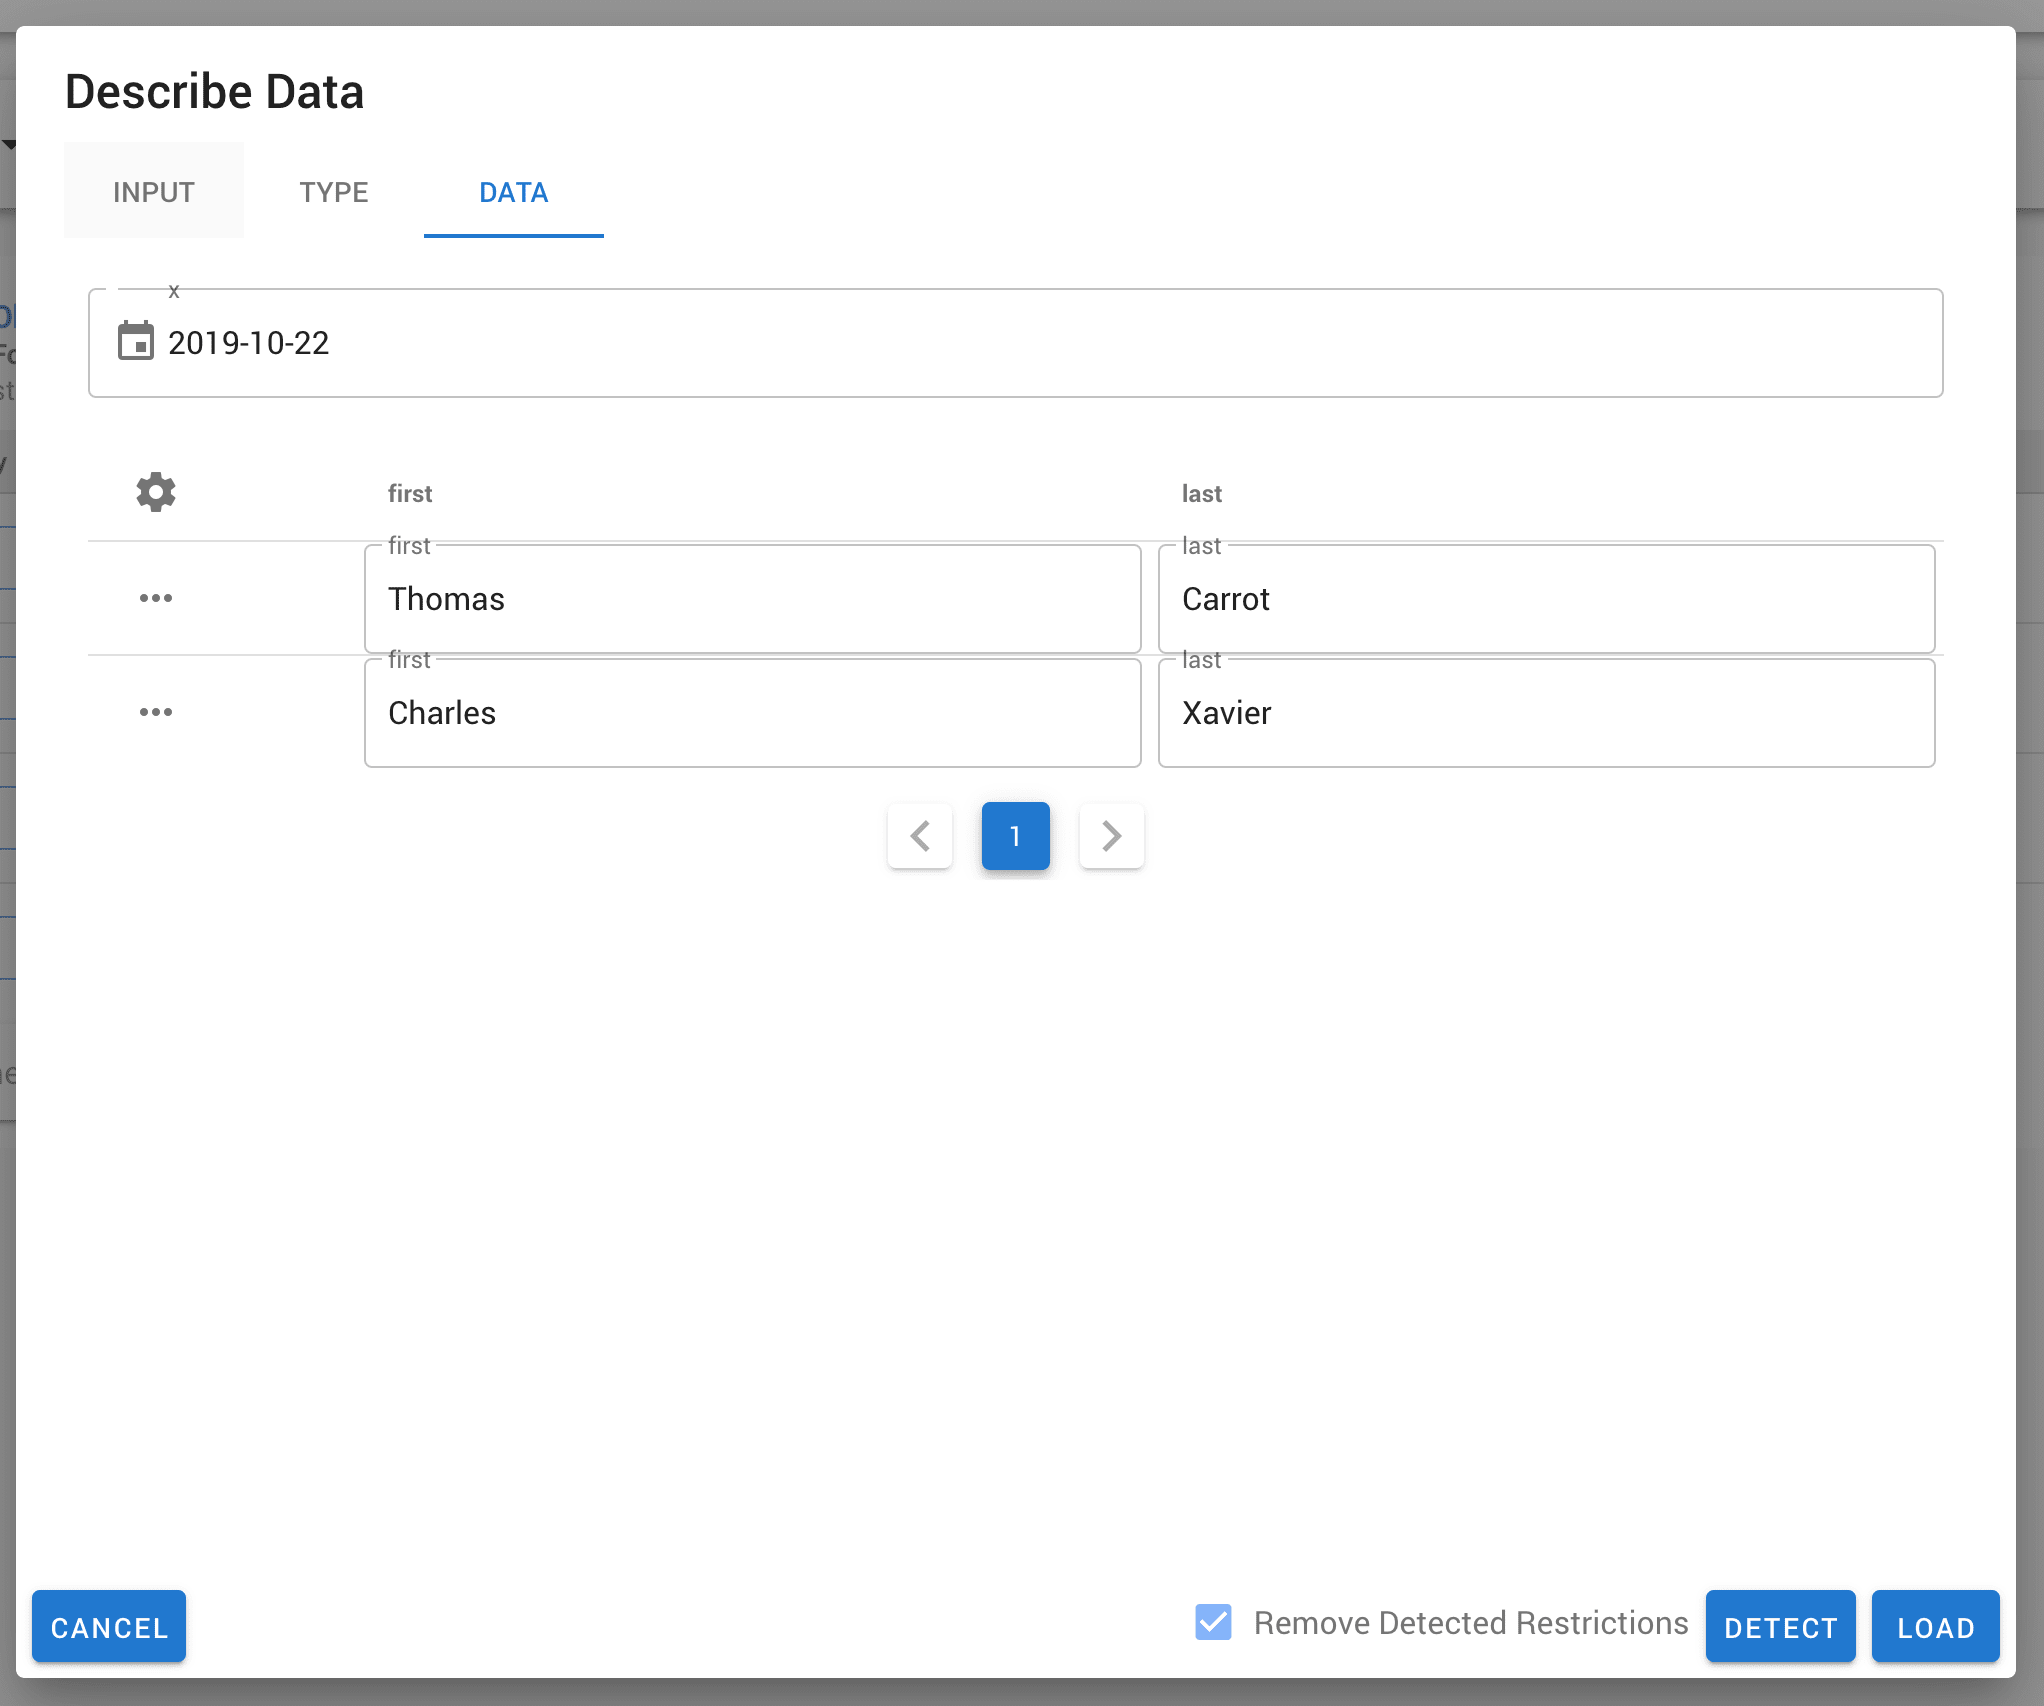Select page 1 in pagination
2044x1706 pixels.
click(1015, 836)
